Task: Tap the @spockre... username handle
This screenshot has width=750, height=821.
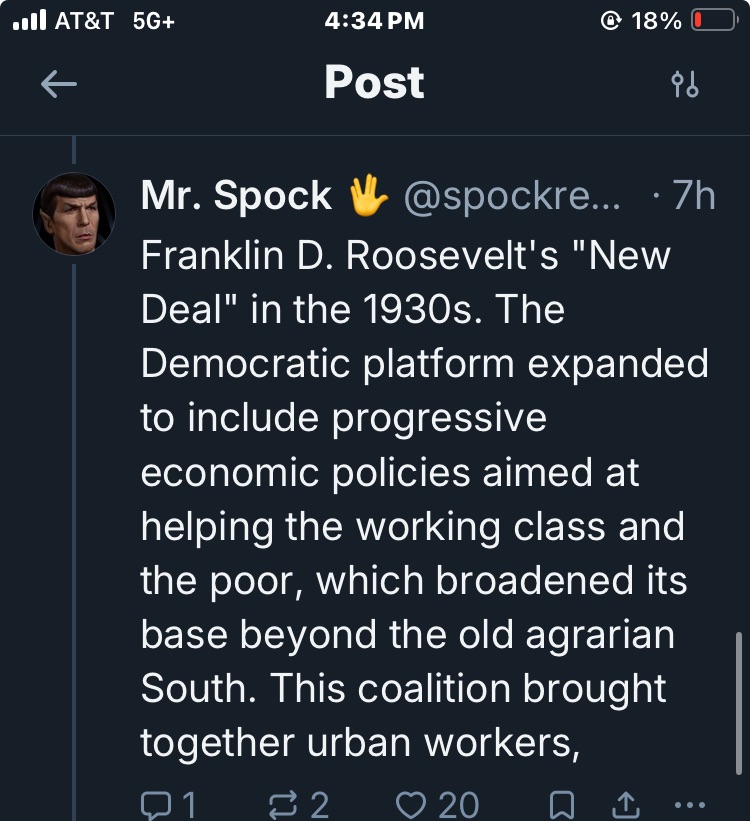Action: [x=511, y=197]
